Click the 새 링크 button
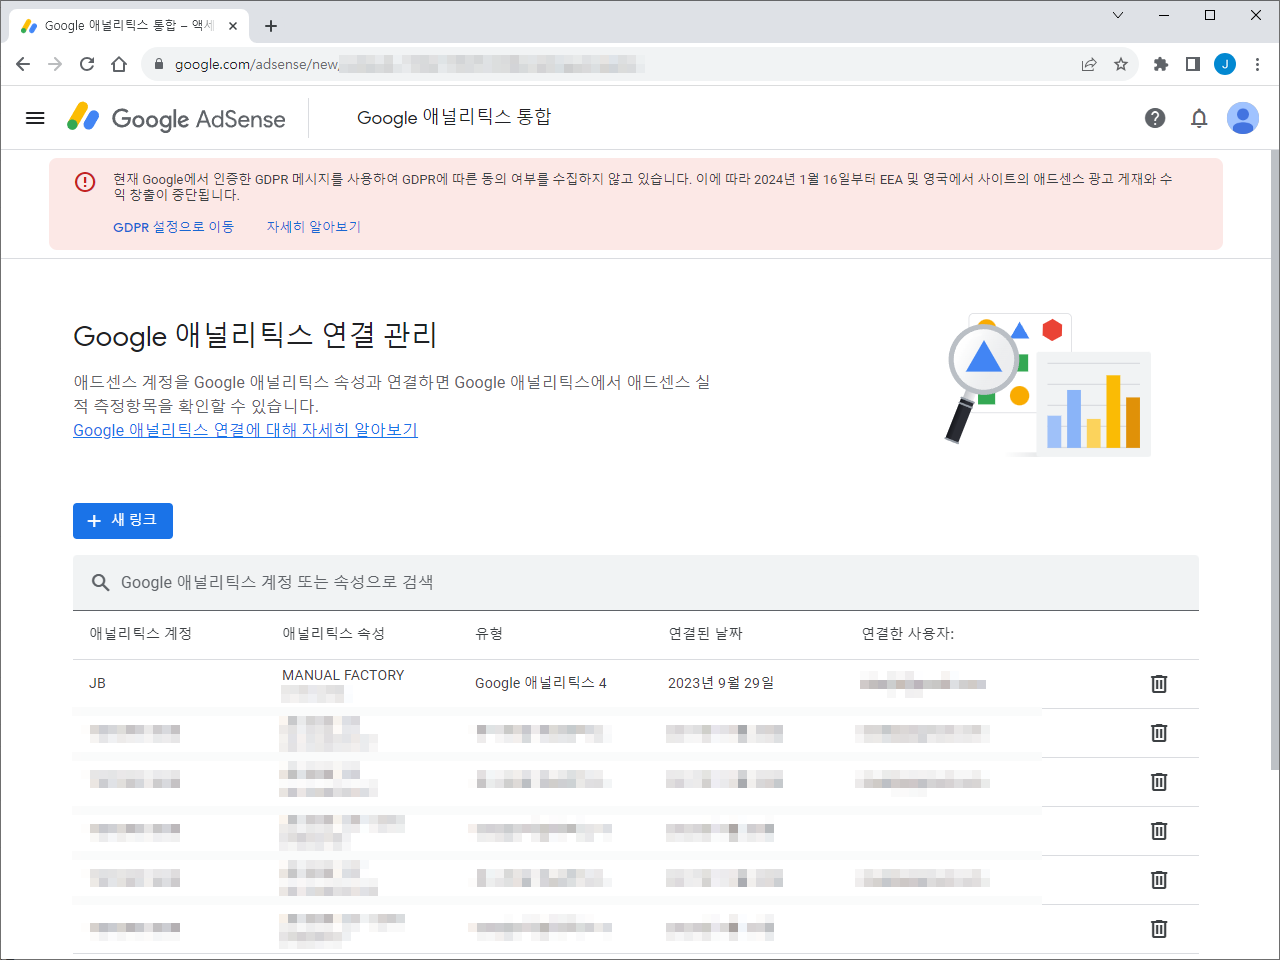 click(x=123, y=521)
